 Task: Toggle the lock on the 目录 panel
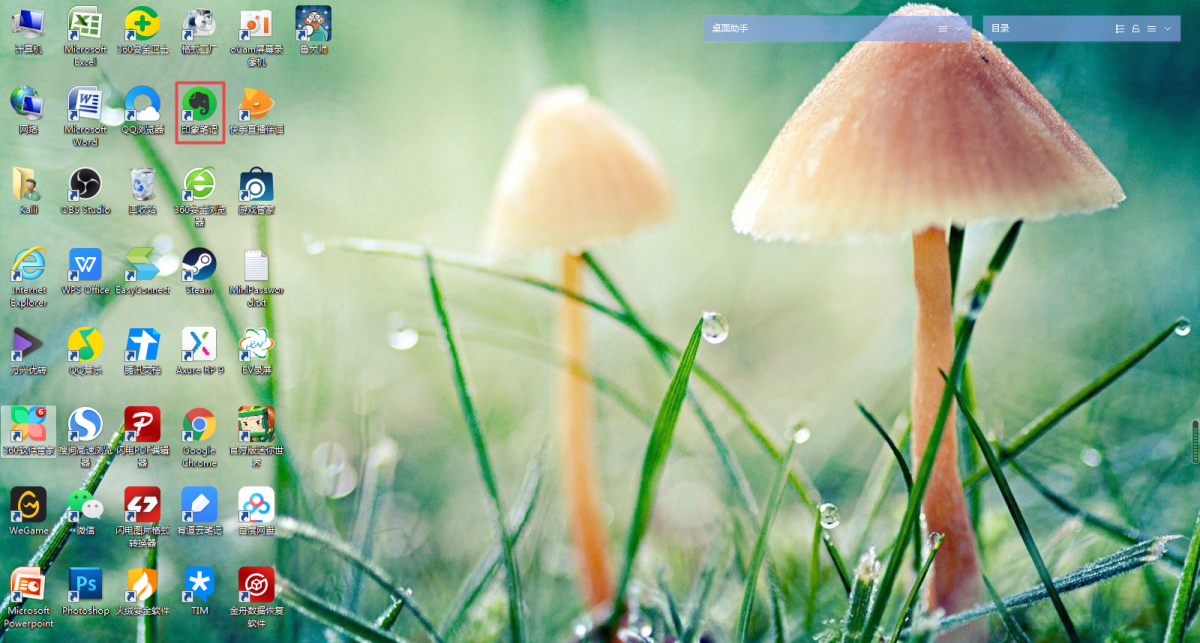[1136, 29]
